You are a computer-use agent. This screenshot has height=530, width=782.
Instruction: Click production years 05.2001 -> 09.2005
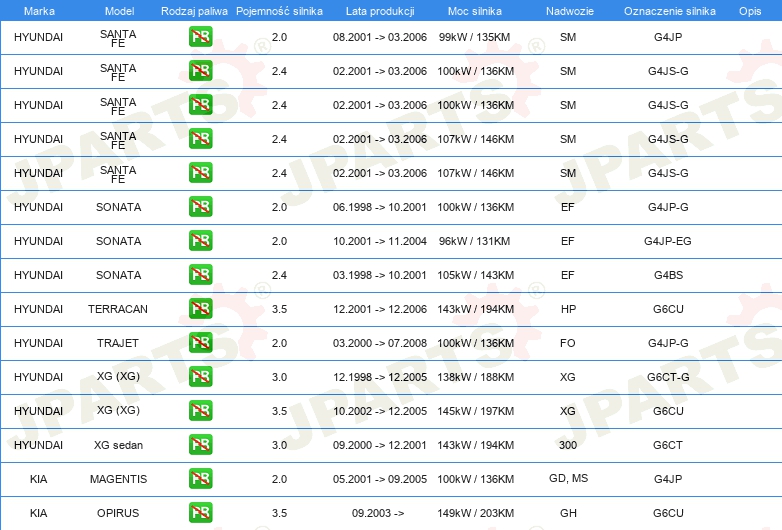380,479
